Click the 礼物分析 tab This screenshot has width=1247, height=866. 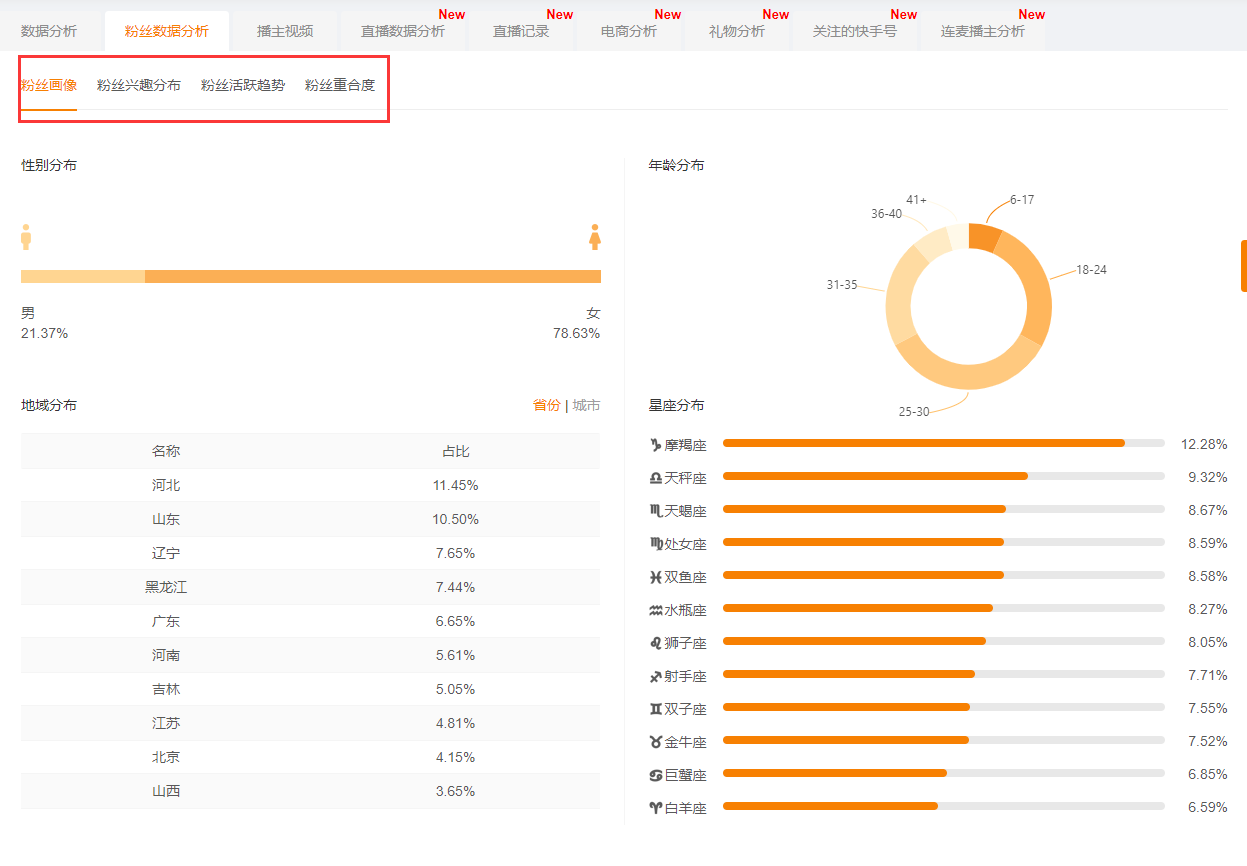[737, 31]
